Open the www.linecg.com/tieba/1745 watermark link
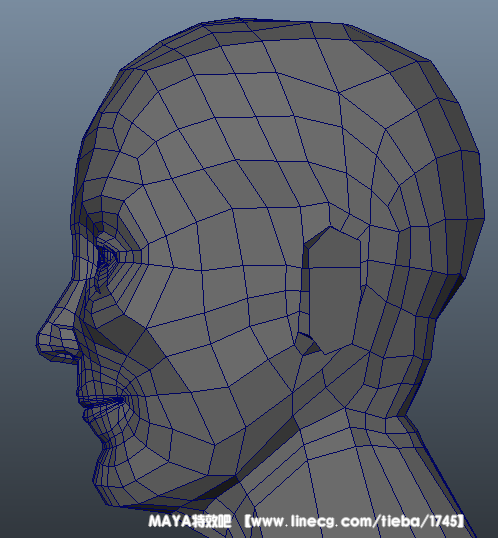Viewport: 498px width, 538px height. point(354,521)
